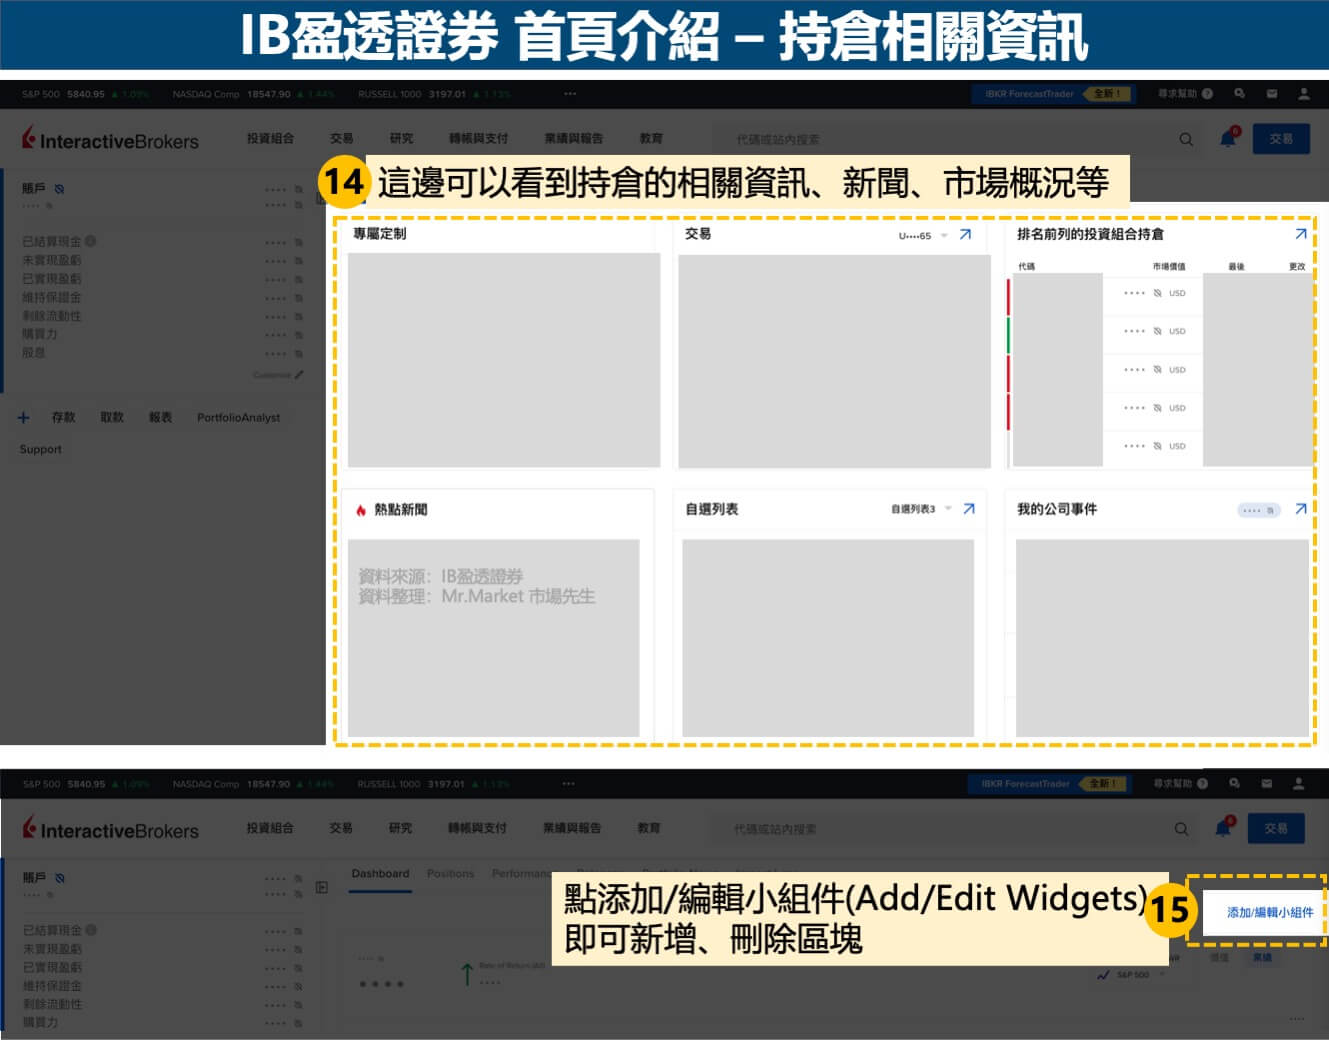The image size is (1329, 1046).
Task: Open the U••••65 account dropdown in 交易 widget
Action: pos(945,236)
